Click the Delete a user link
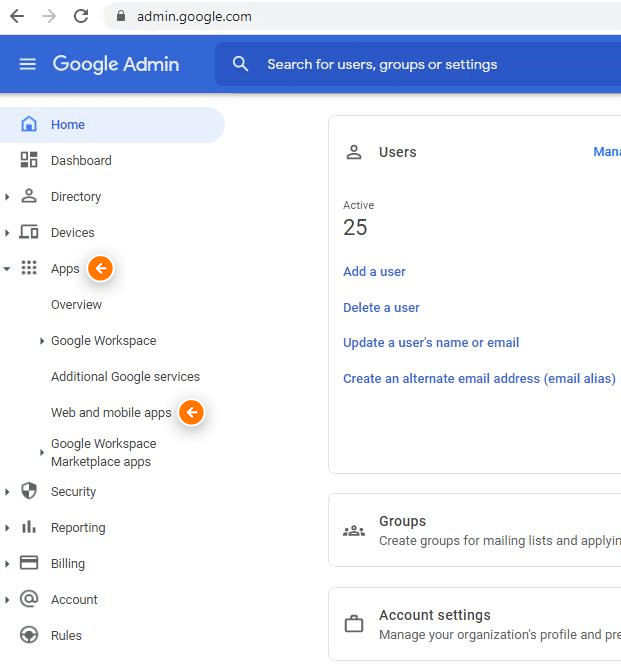The height and width of the screenshot is (668, 621). tap(381, 308)
